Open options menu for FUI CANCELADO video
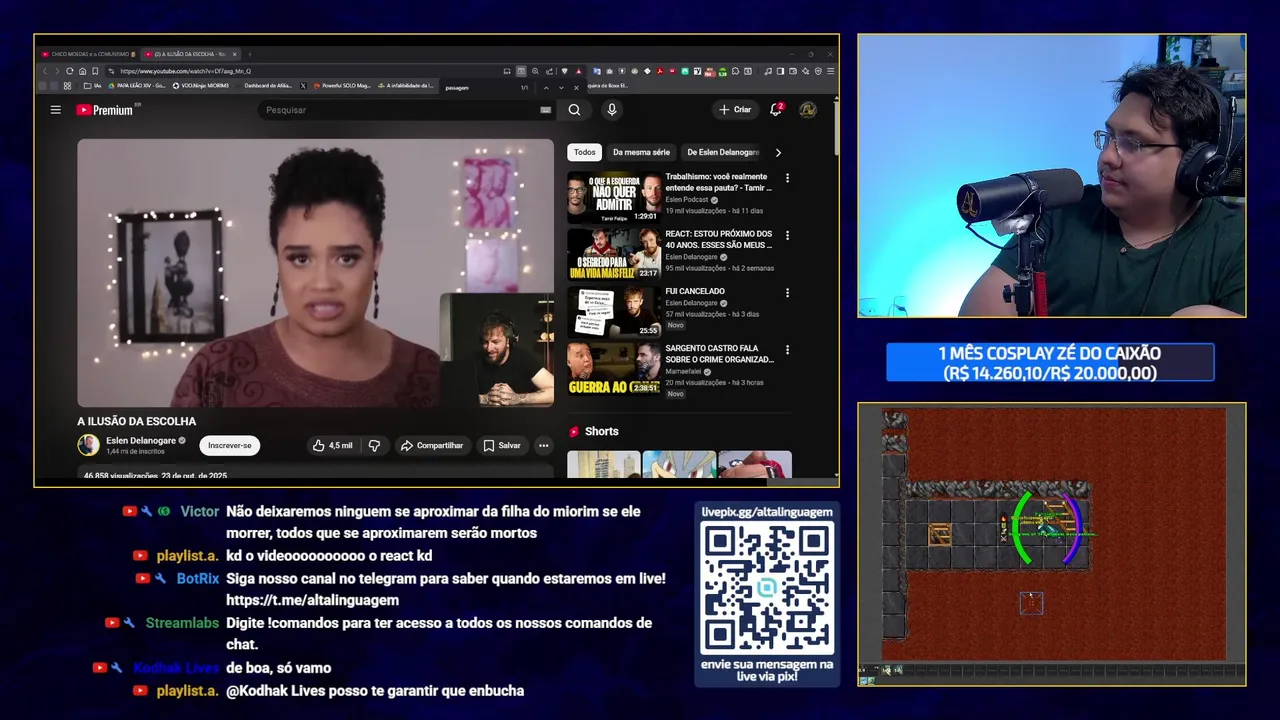Viewport: 1280px width, 720px height. (787, 293)
